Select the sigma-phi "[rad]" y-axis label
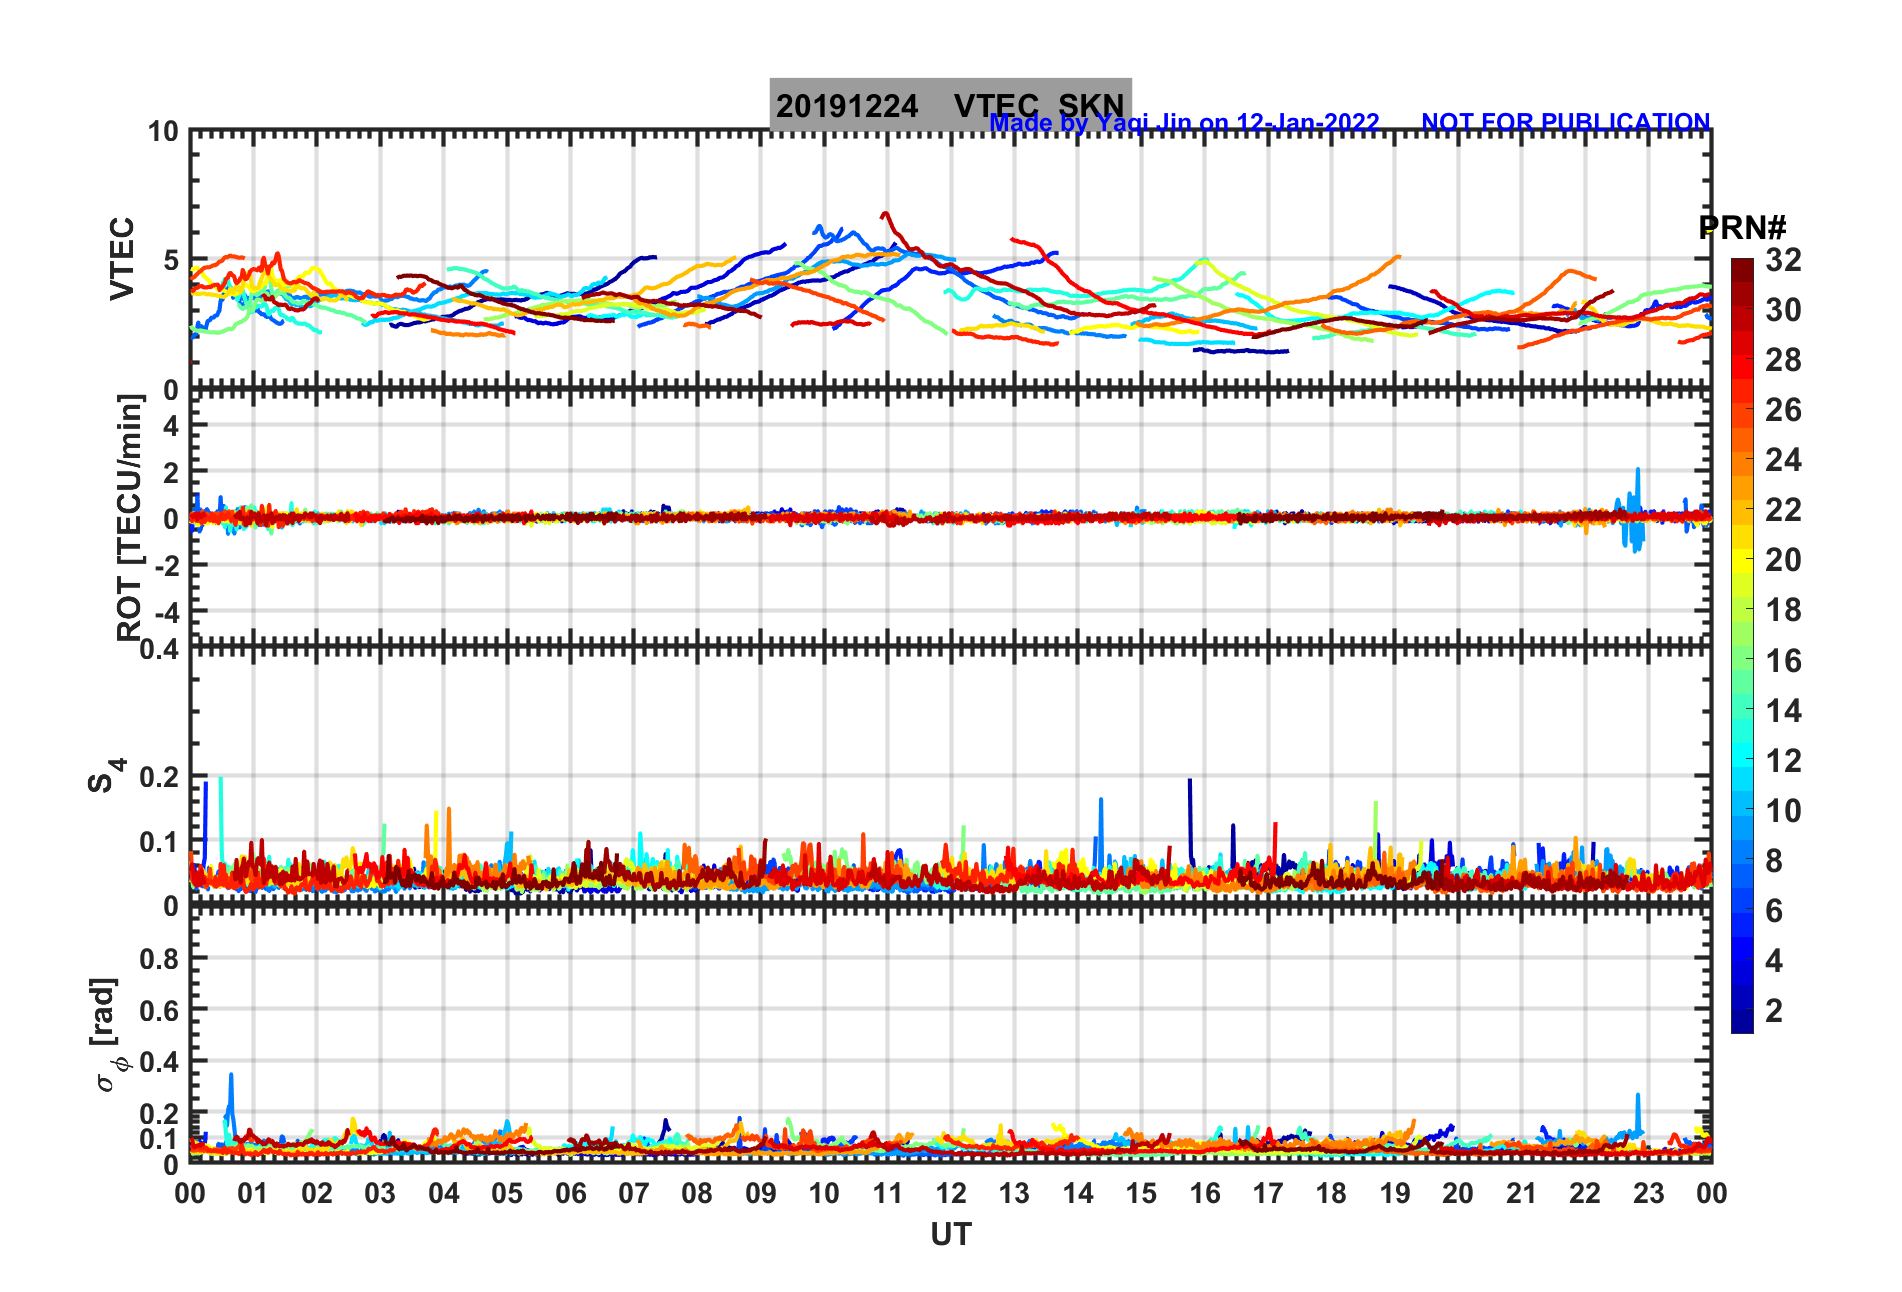This screenshot has height=1292, width=1902. pyautogui.click(x=106, y=1035)
